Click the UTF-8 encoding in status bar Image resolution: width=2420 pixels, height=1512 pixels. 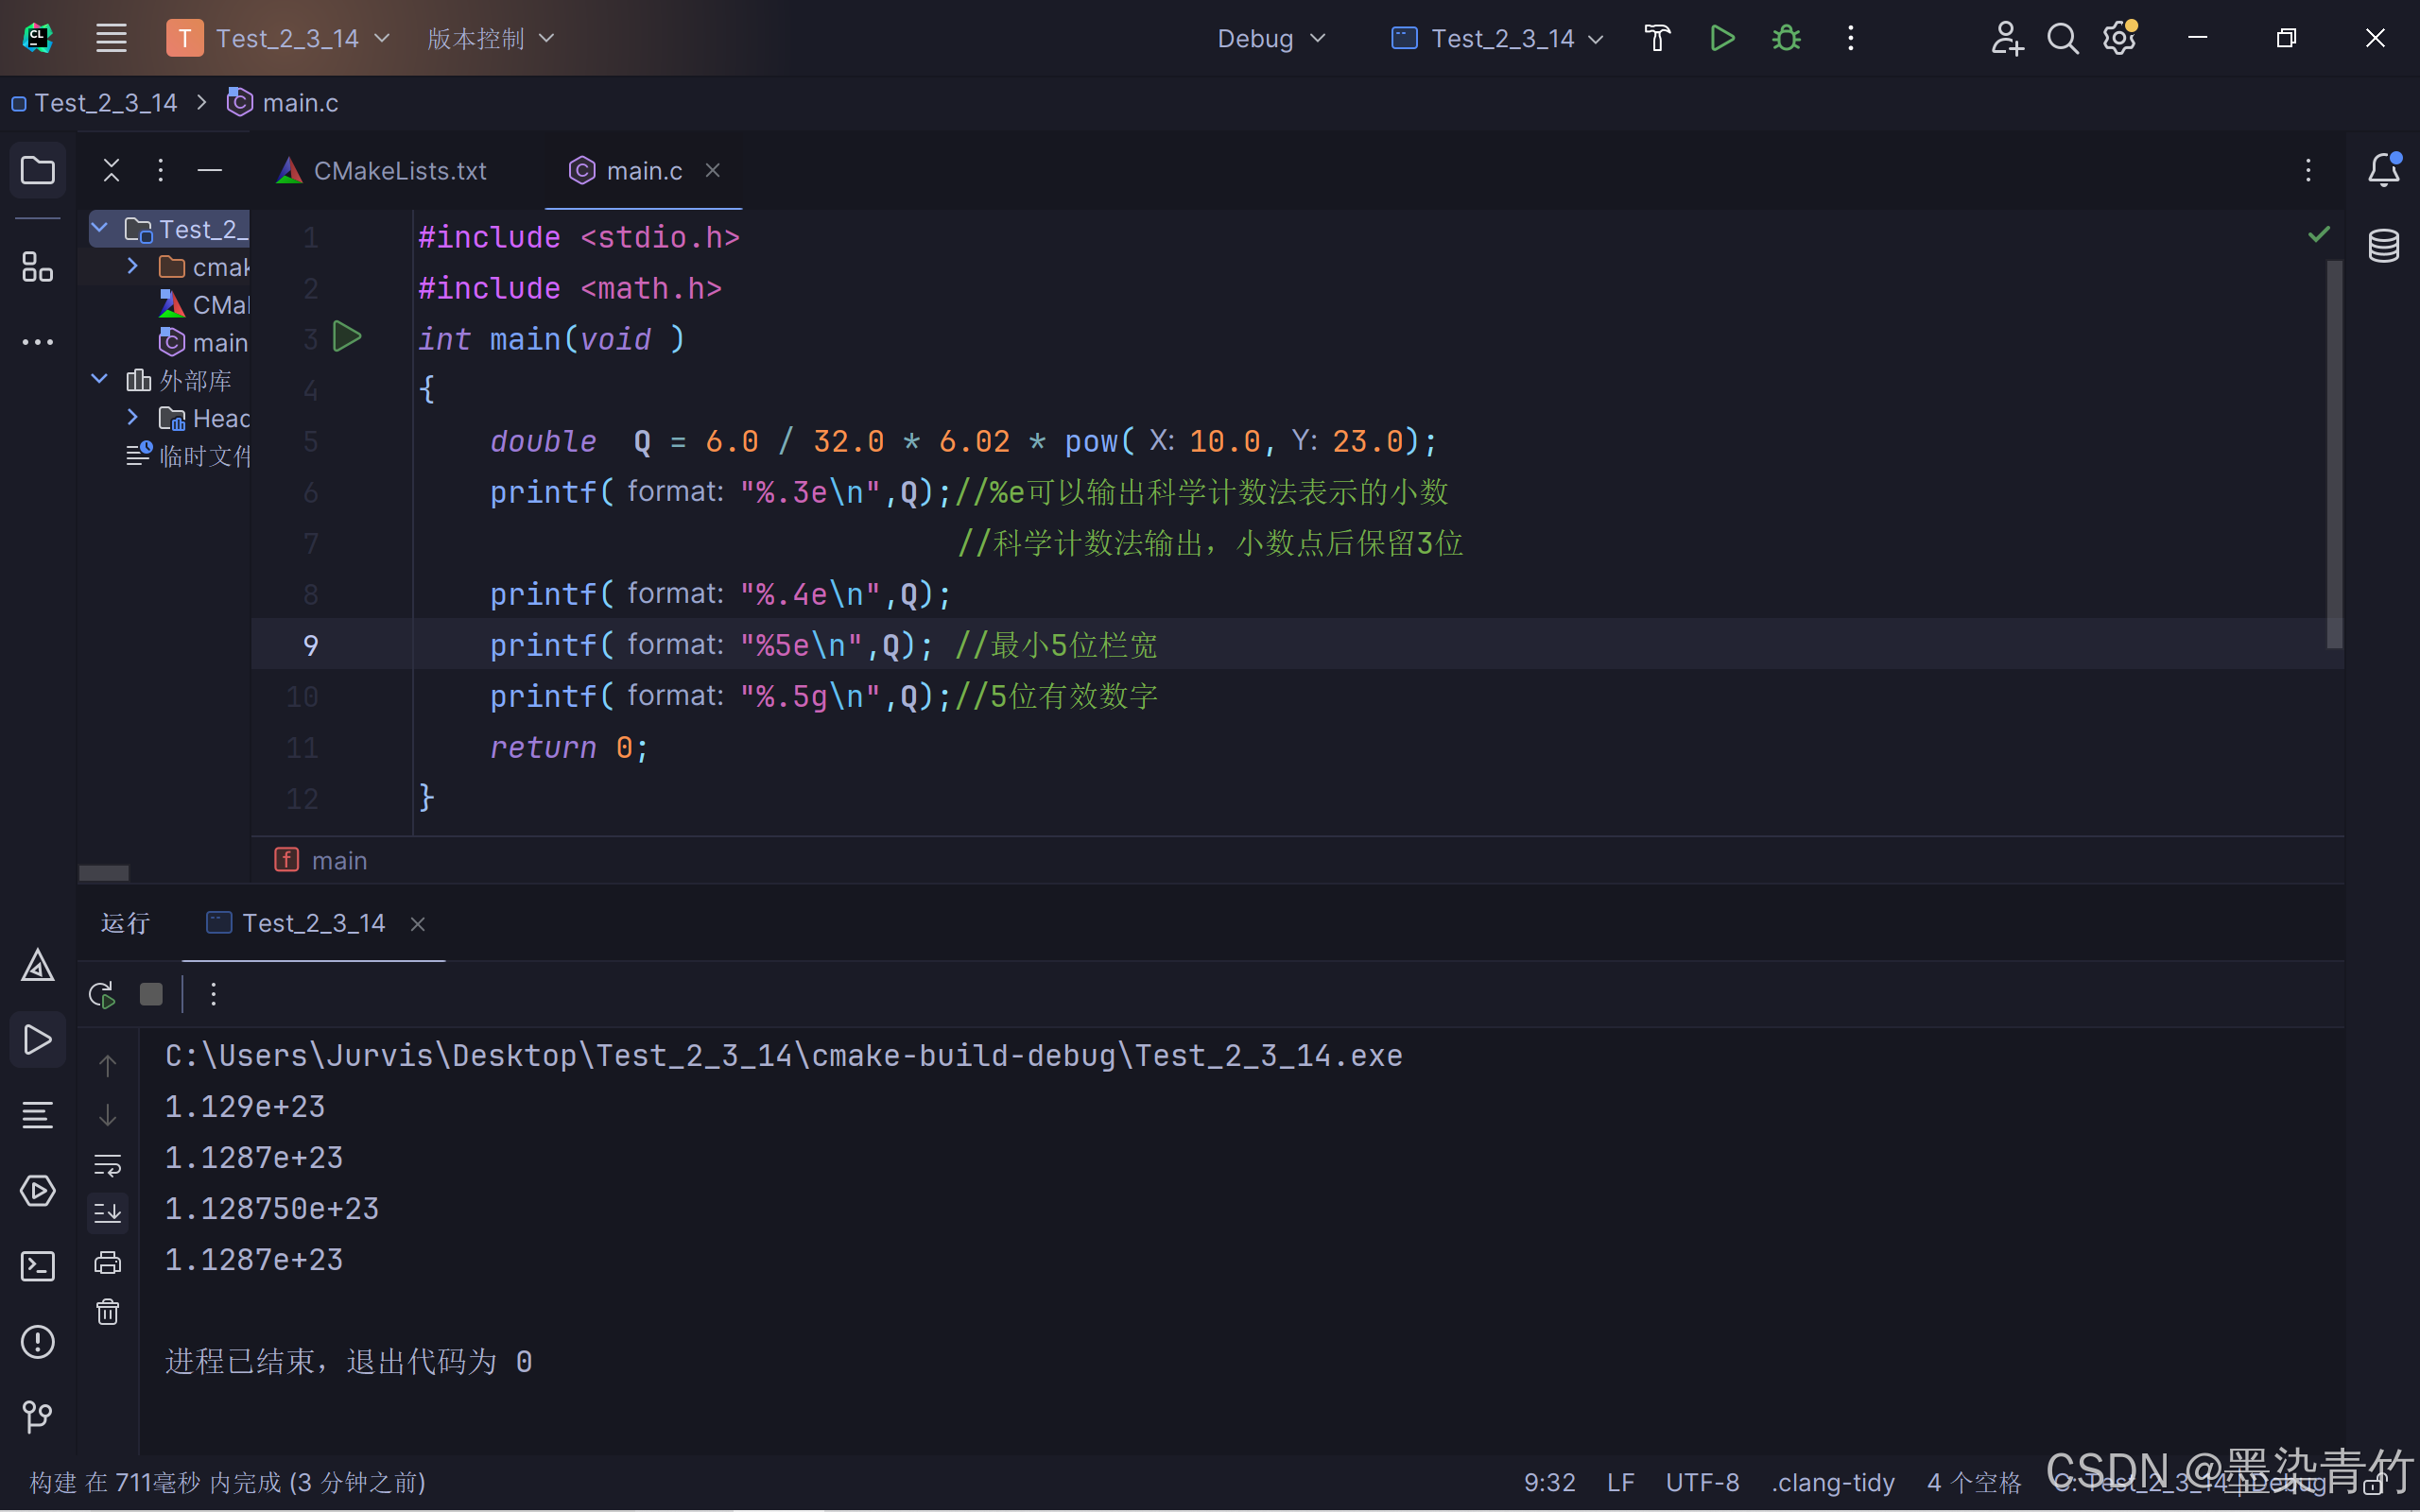point(1702,1482)
